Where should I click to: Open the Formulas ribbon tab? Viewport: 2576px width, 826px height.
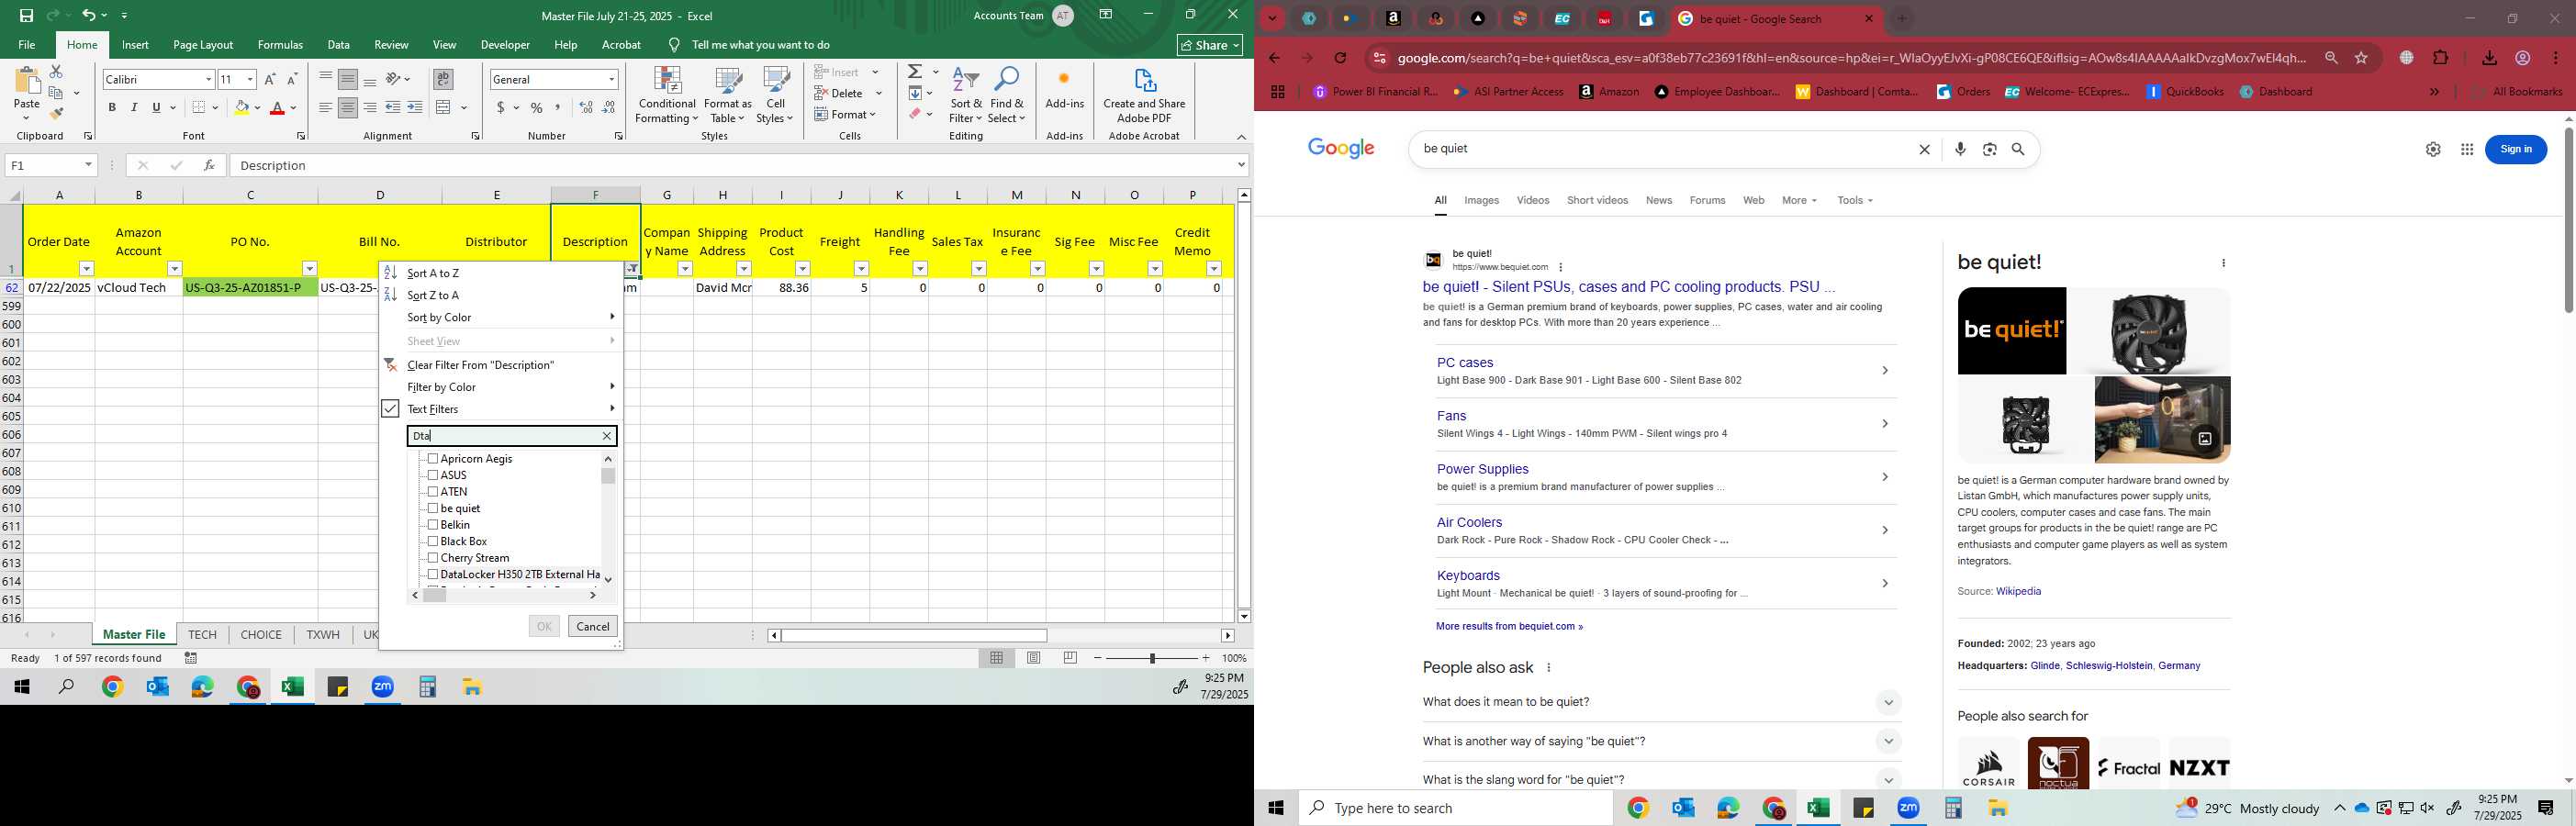pyautogui.click(x=280, y=45)
